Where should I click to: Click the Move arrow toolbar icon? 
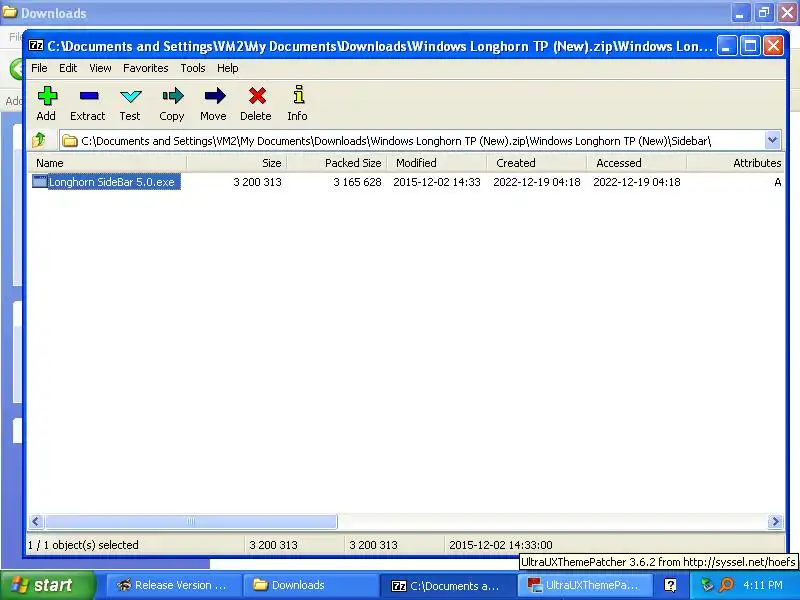[214, 95]
